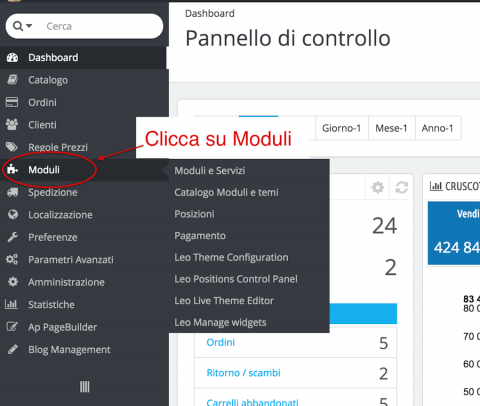This screenshot has width=480, height=406.
Task: Click the blue Vendite sales tile
Action: pyautogui.click(x=454, y=233)
